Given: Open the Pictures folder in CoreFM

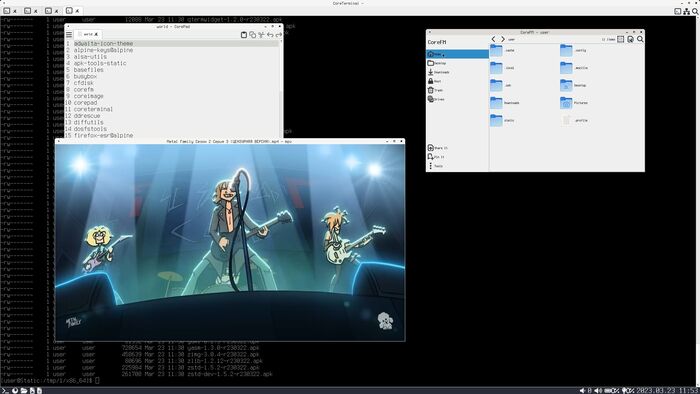Looking at the screenshot, I should [574, 103].
